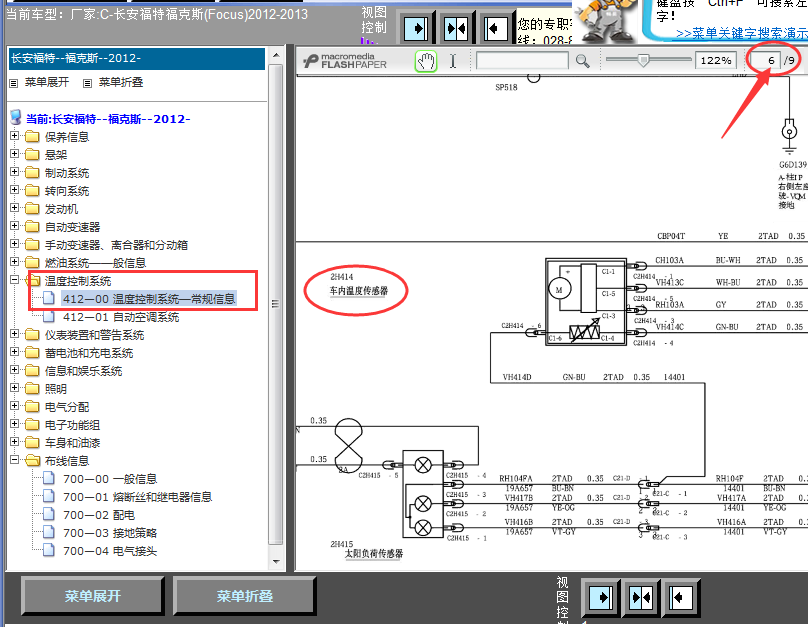808x627 pixels.
Task: Click document icon for 412—01 自动空调系统
Action: [49, 316]
